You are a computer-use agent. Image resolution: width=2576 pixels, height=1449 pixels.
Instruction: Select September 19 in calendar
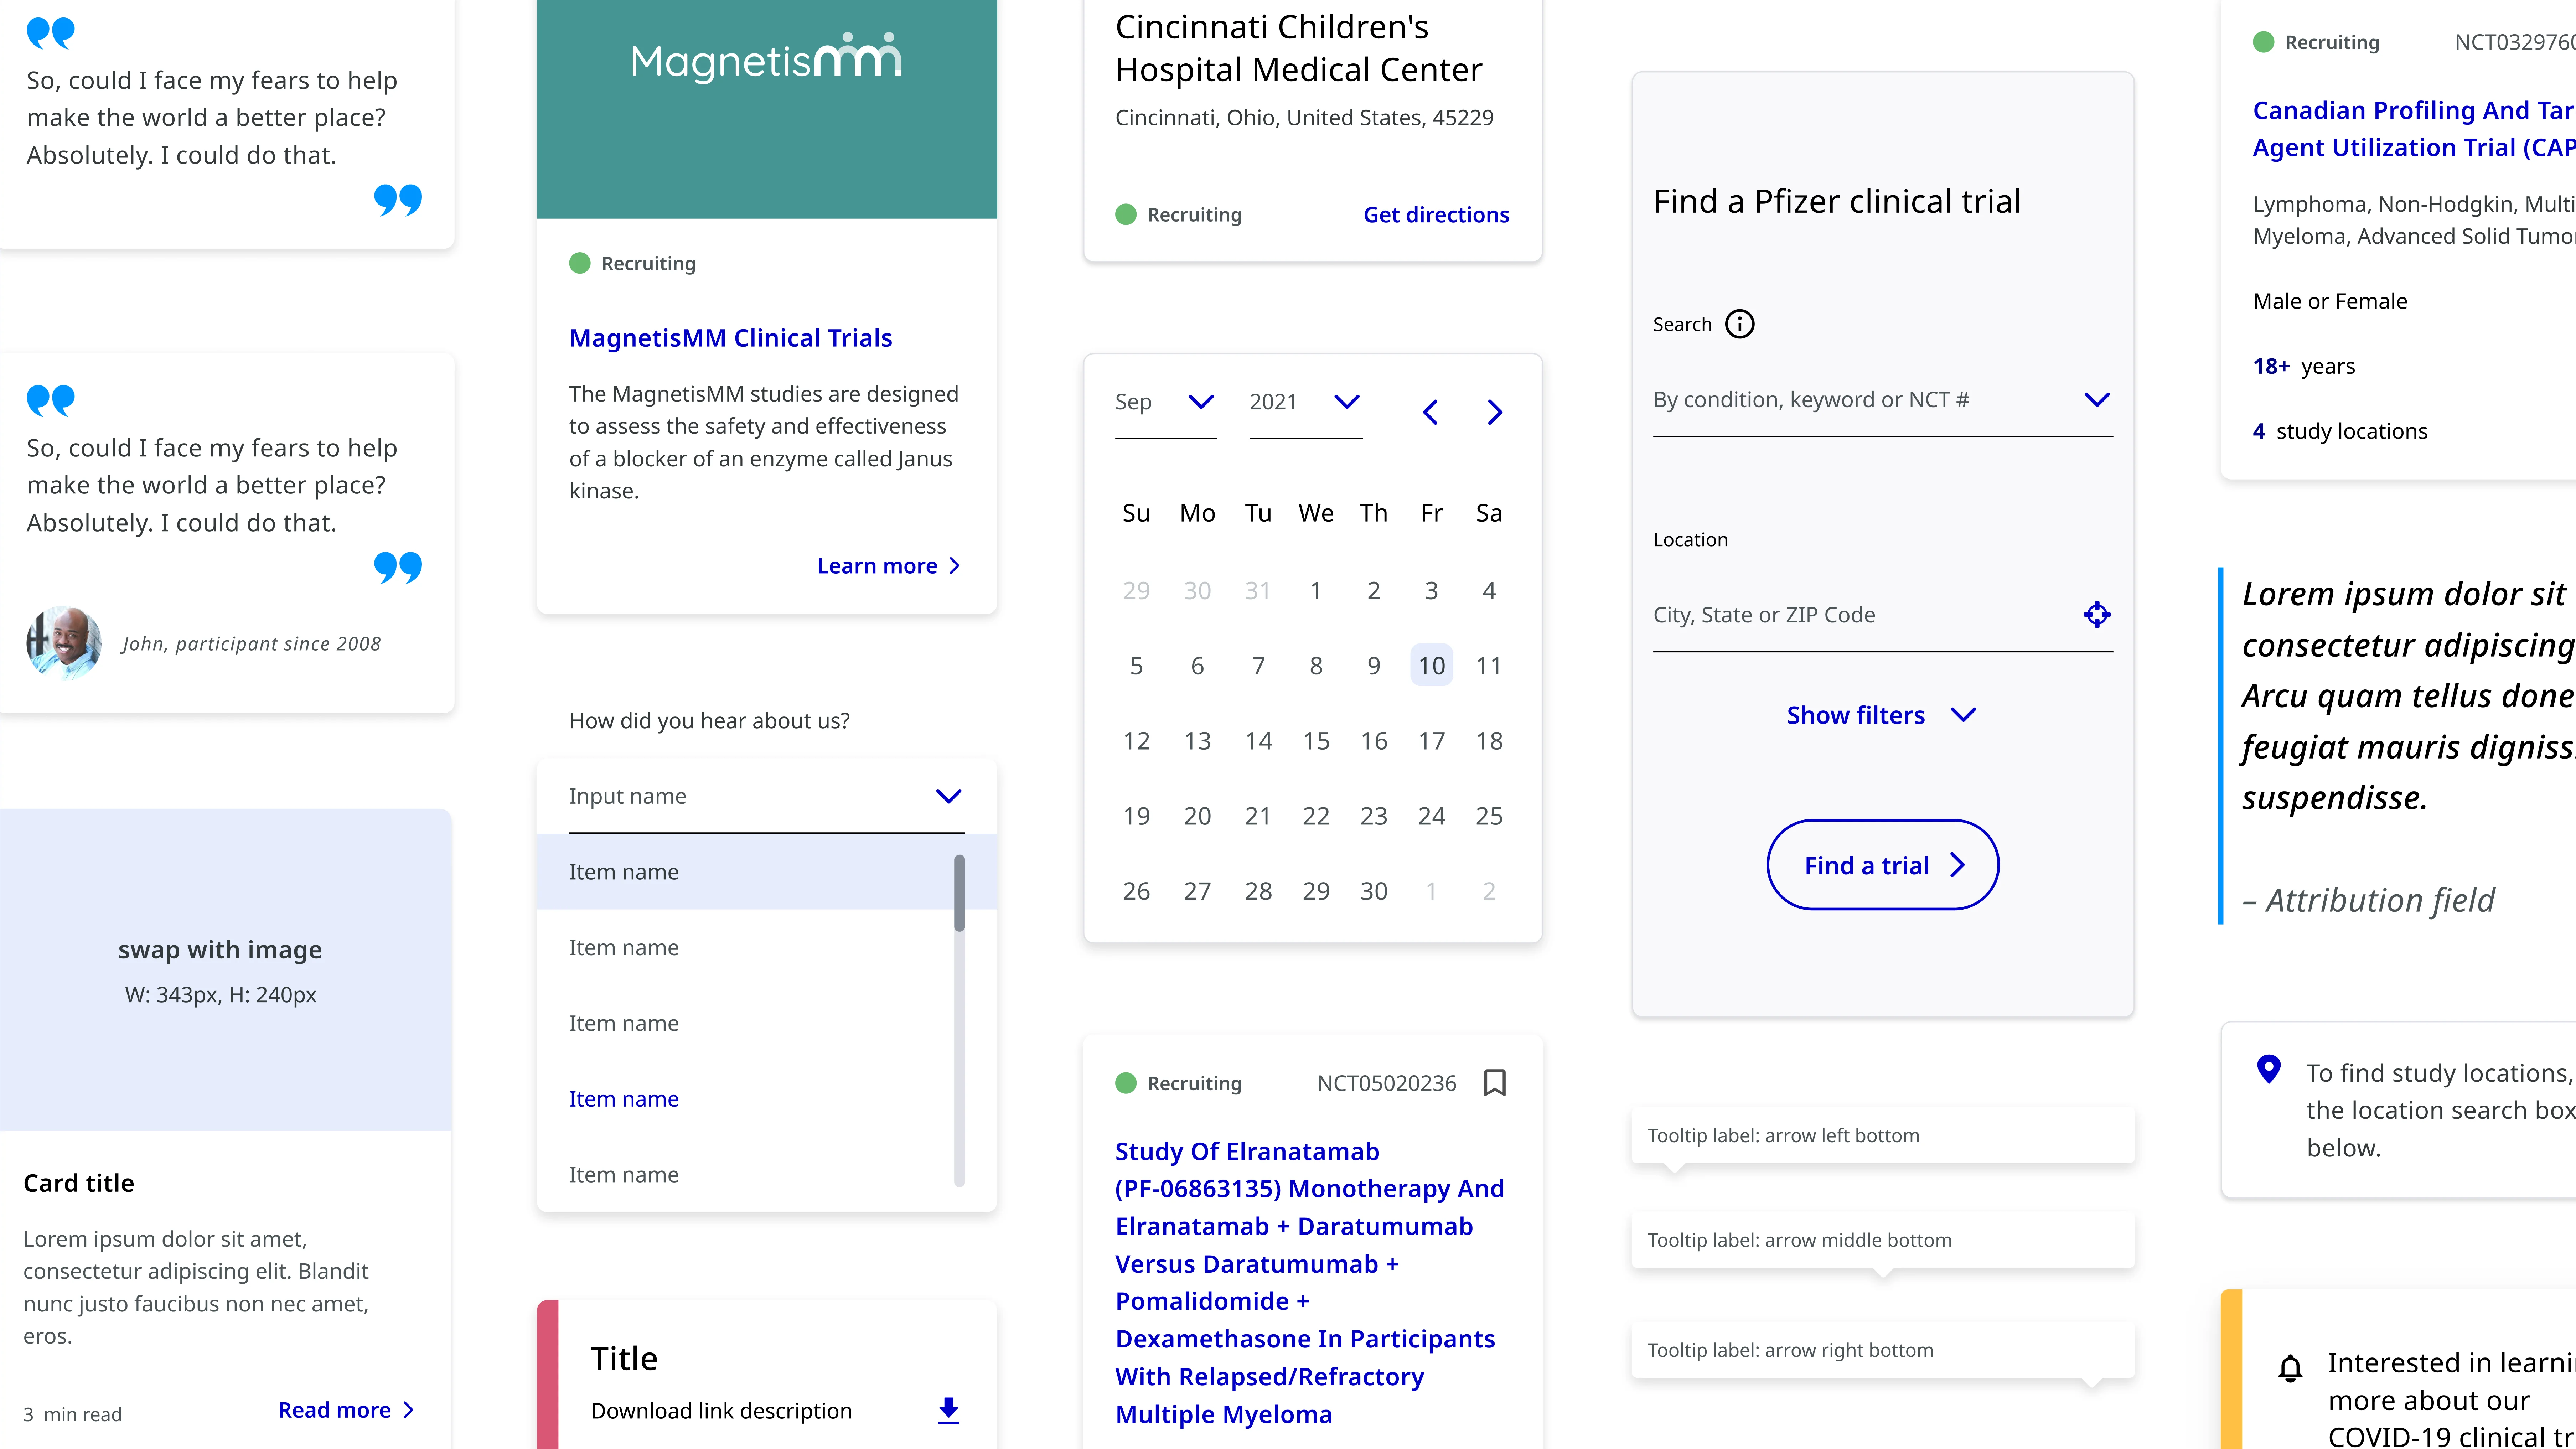pos(1136,815)
